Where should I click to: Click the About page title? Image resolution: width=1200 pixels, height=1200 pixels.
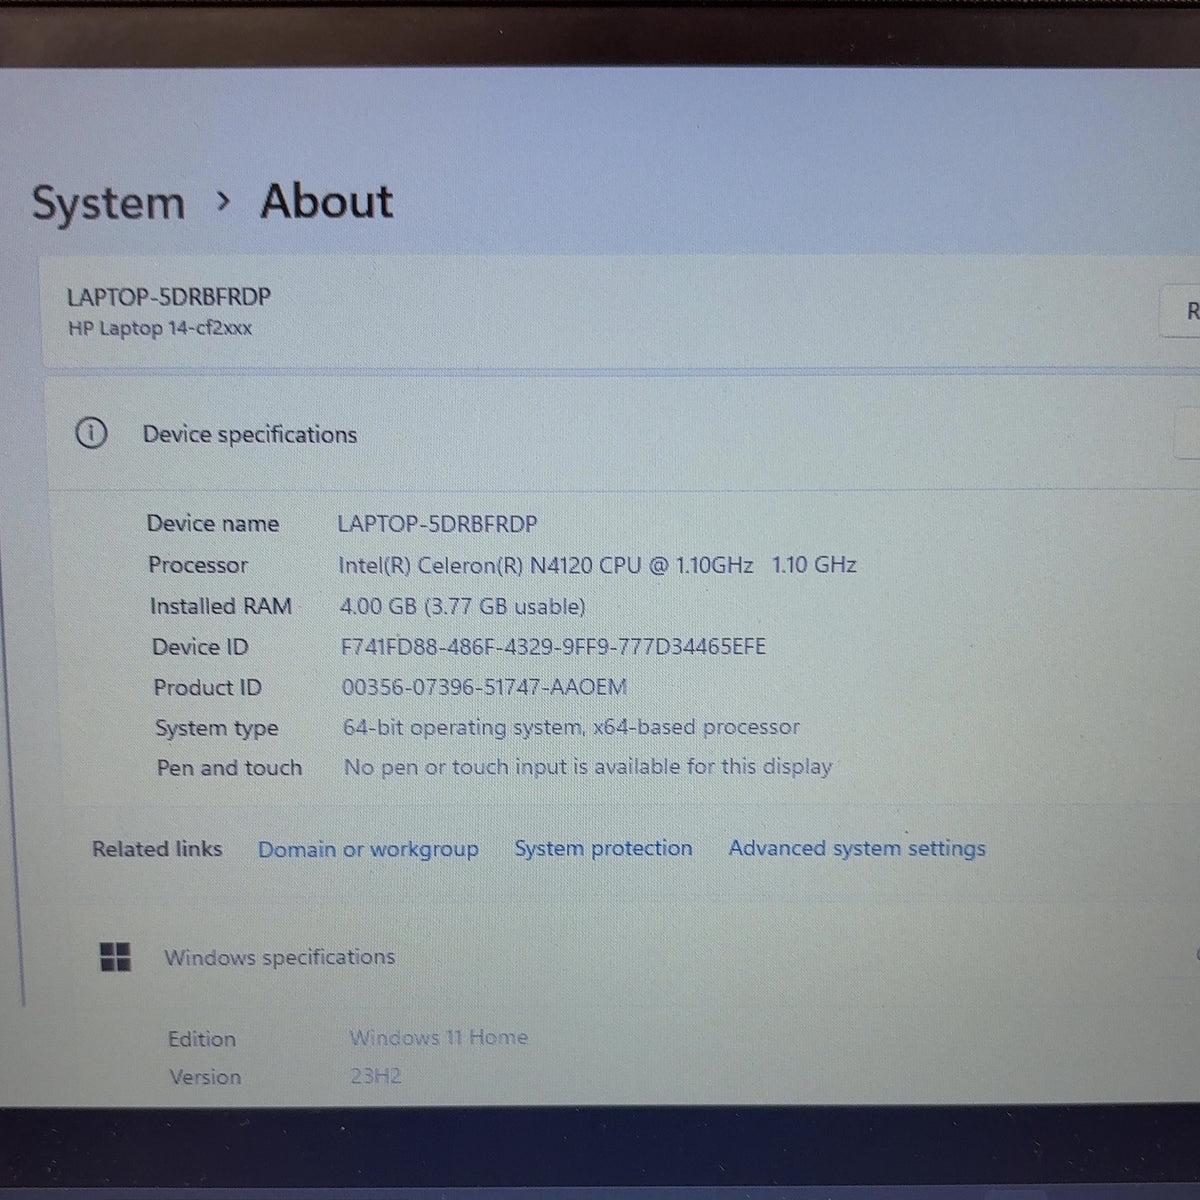[327, 201]
